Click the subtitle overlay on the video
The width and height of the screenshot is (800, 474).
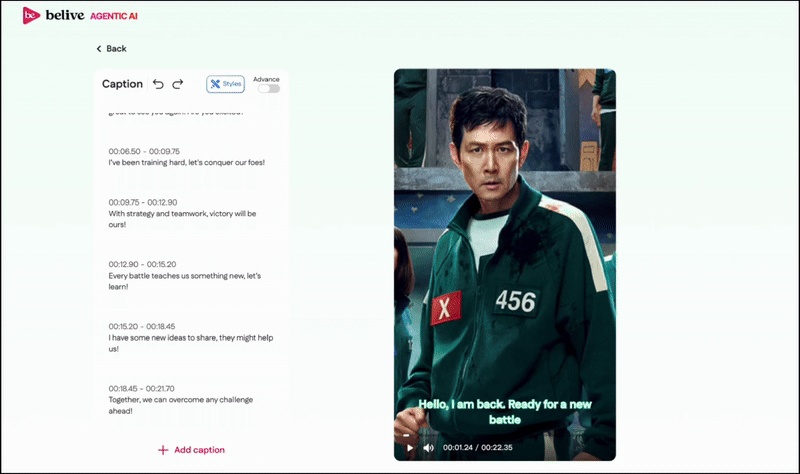tap(504, 412)
